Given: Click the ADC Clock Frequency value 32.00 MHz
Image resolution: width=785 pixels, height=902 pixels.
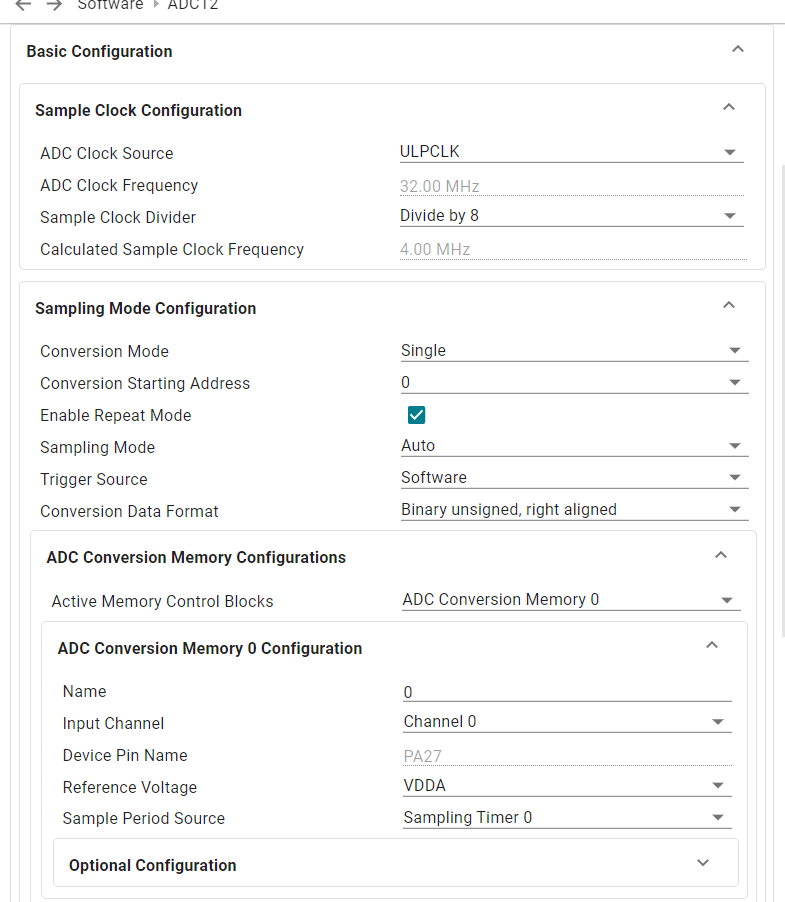Looking at the screenshot, I should point(572,186).
